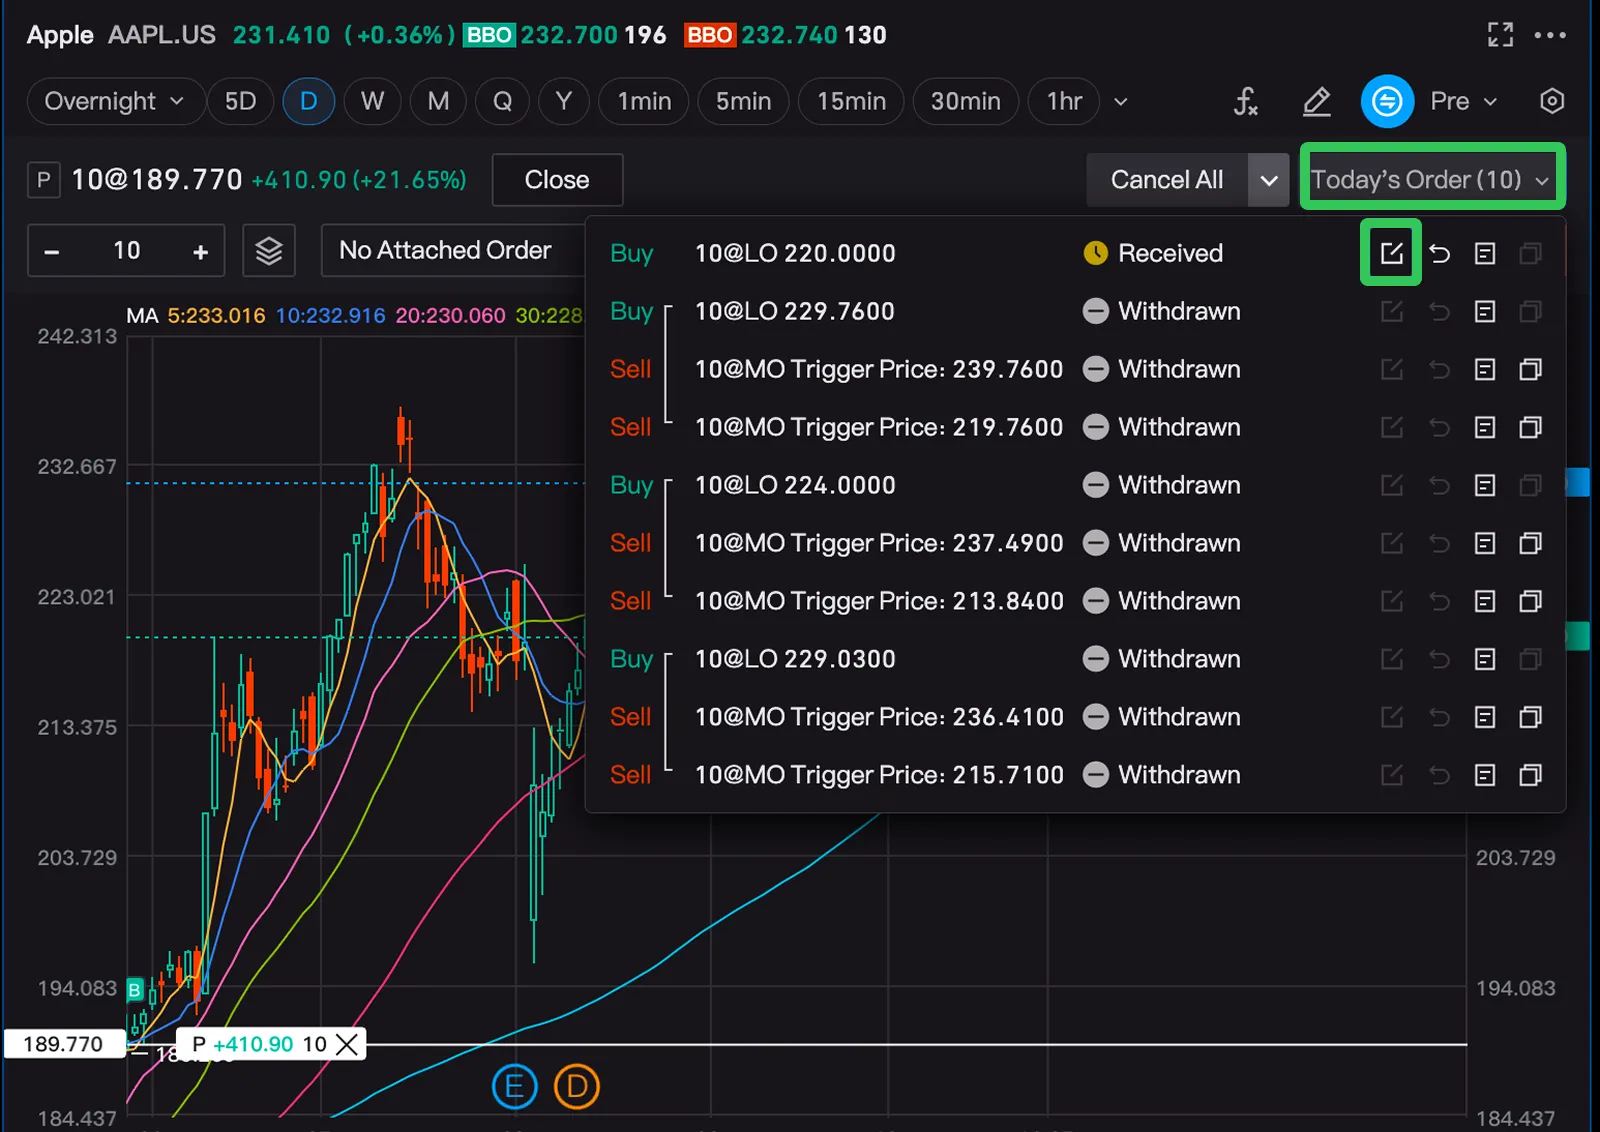1600x1132 pixels.
Task: View details of 10@LO 229.7600 order
Action: 1485,312
